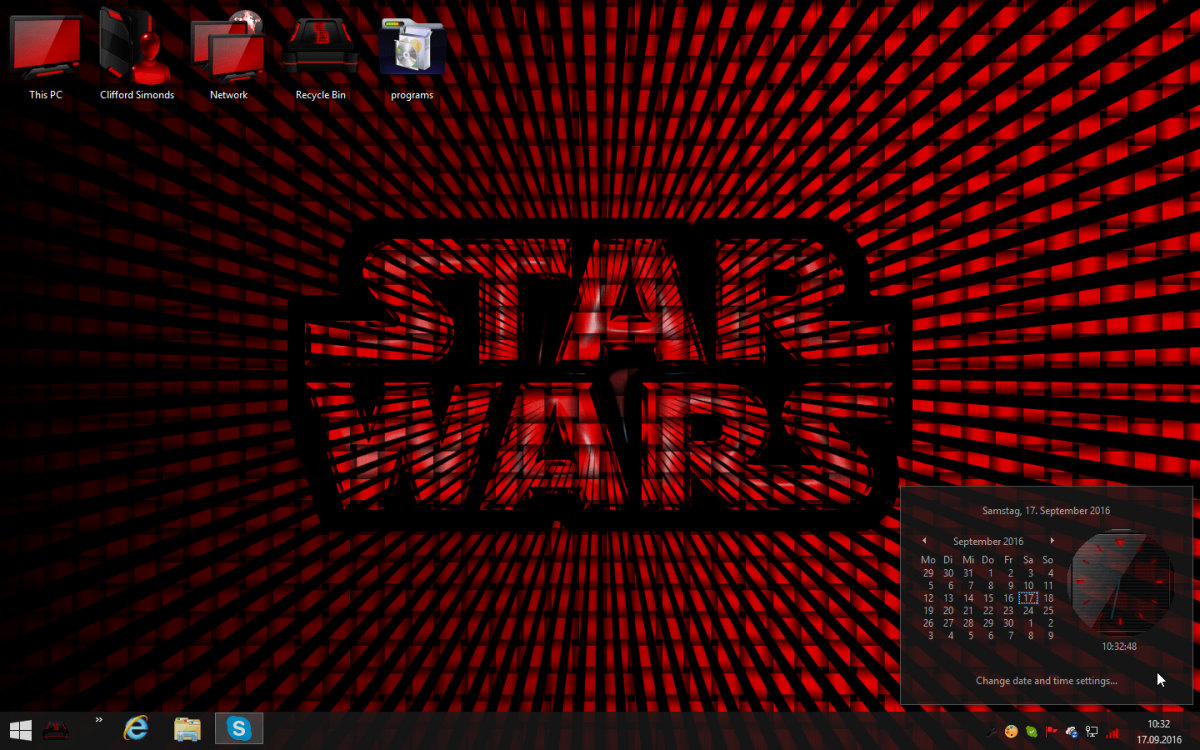Screen dimensions: 1200x750
Task: Expand the September 2016 month header
Action: (988, 541)
